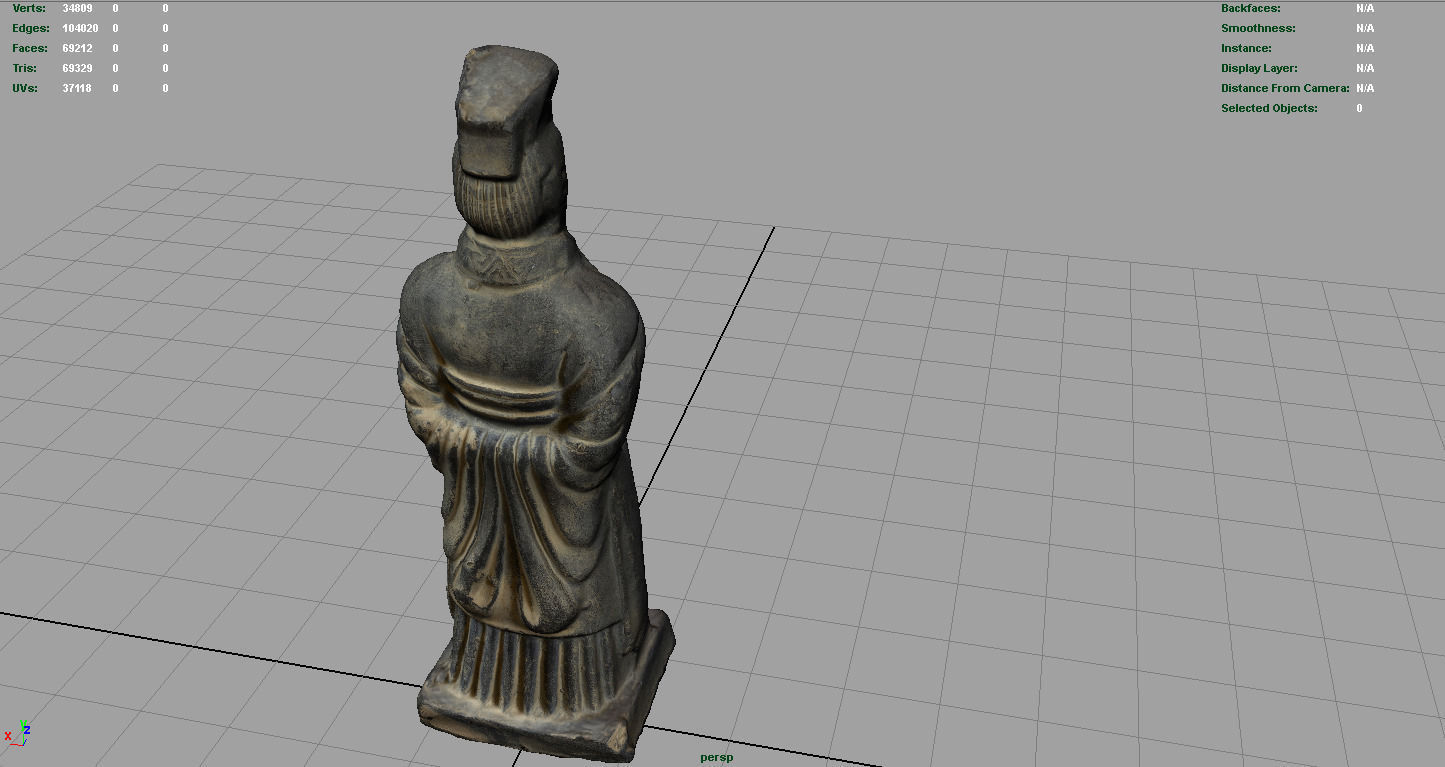Click the N/A value beside Distance From Camera
This screenshot has width=1445, height=767.
pos(1365,88)
